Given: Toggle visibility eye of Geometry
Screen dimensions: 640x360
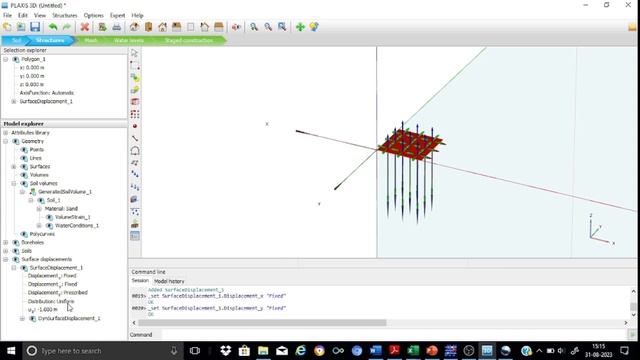Looking at the screenshot, I should 16,141.
